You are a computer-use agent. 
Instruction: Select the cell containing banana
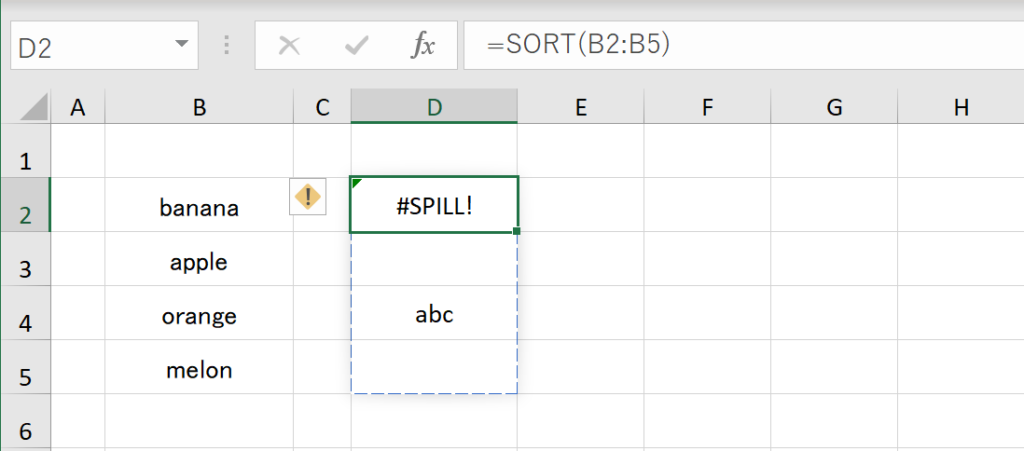coord(199,208)
